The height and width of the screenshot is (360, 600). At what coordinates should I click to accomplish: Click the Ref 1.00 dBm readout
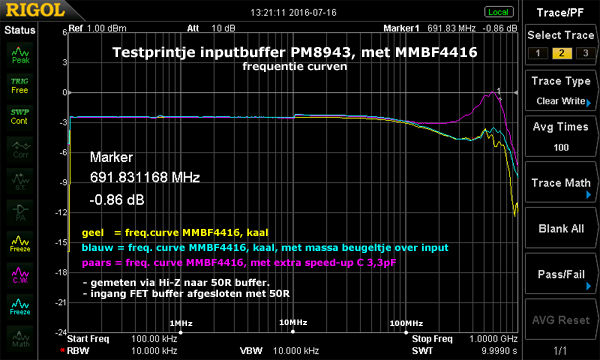point(97,28)
